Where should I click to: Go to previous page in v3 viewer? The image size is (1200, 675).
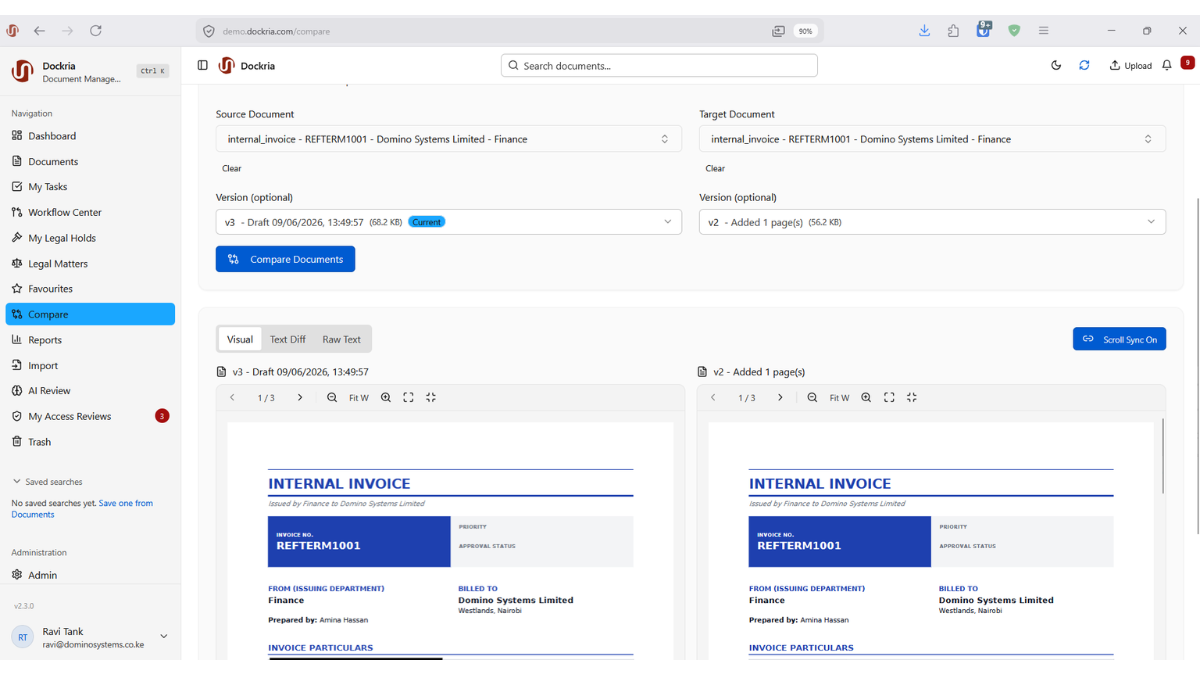click(232, 397)
